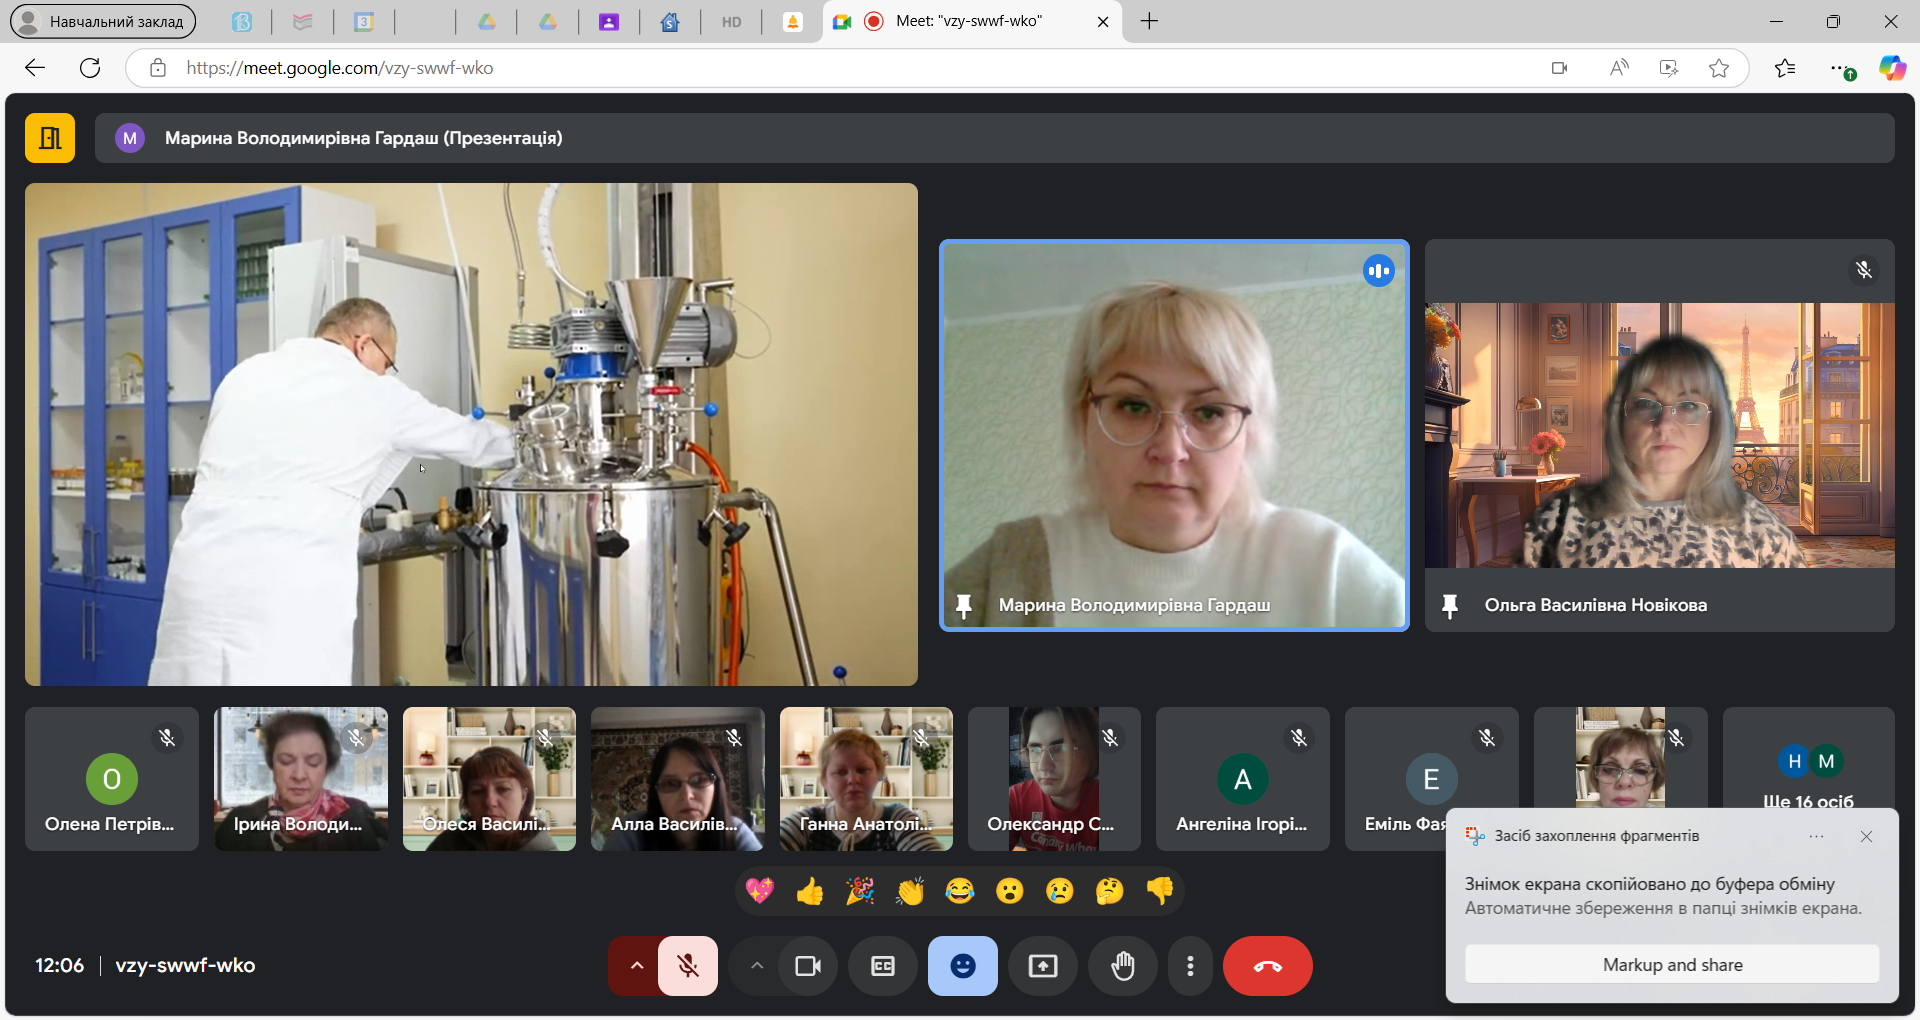The width and height of the screenshot is (1920, 1020).
Task: Switch to the HD tab
Action: (x=732, y=21)
